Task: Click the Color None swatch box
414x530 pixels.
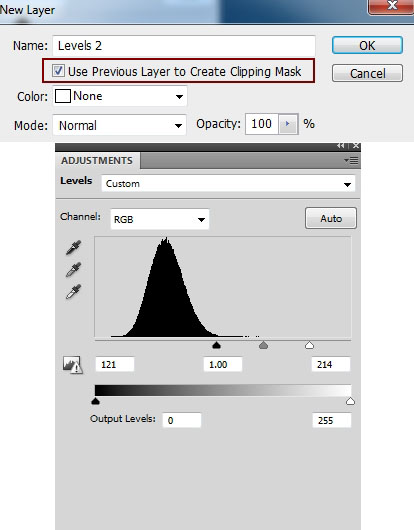Action: (x=63, y=96)
